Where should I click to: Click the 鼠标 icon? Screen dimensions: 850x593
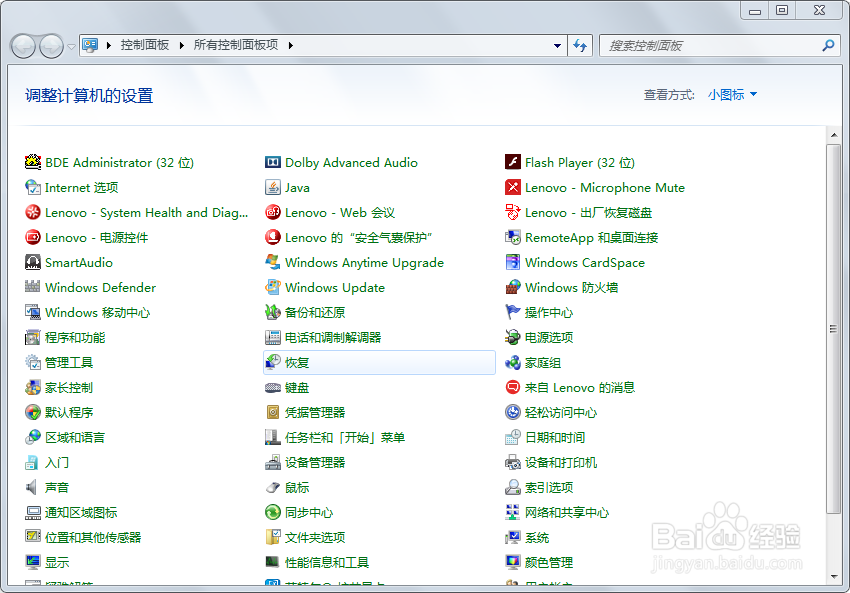[273, 487]
